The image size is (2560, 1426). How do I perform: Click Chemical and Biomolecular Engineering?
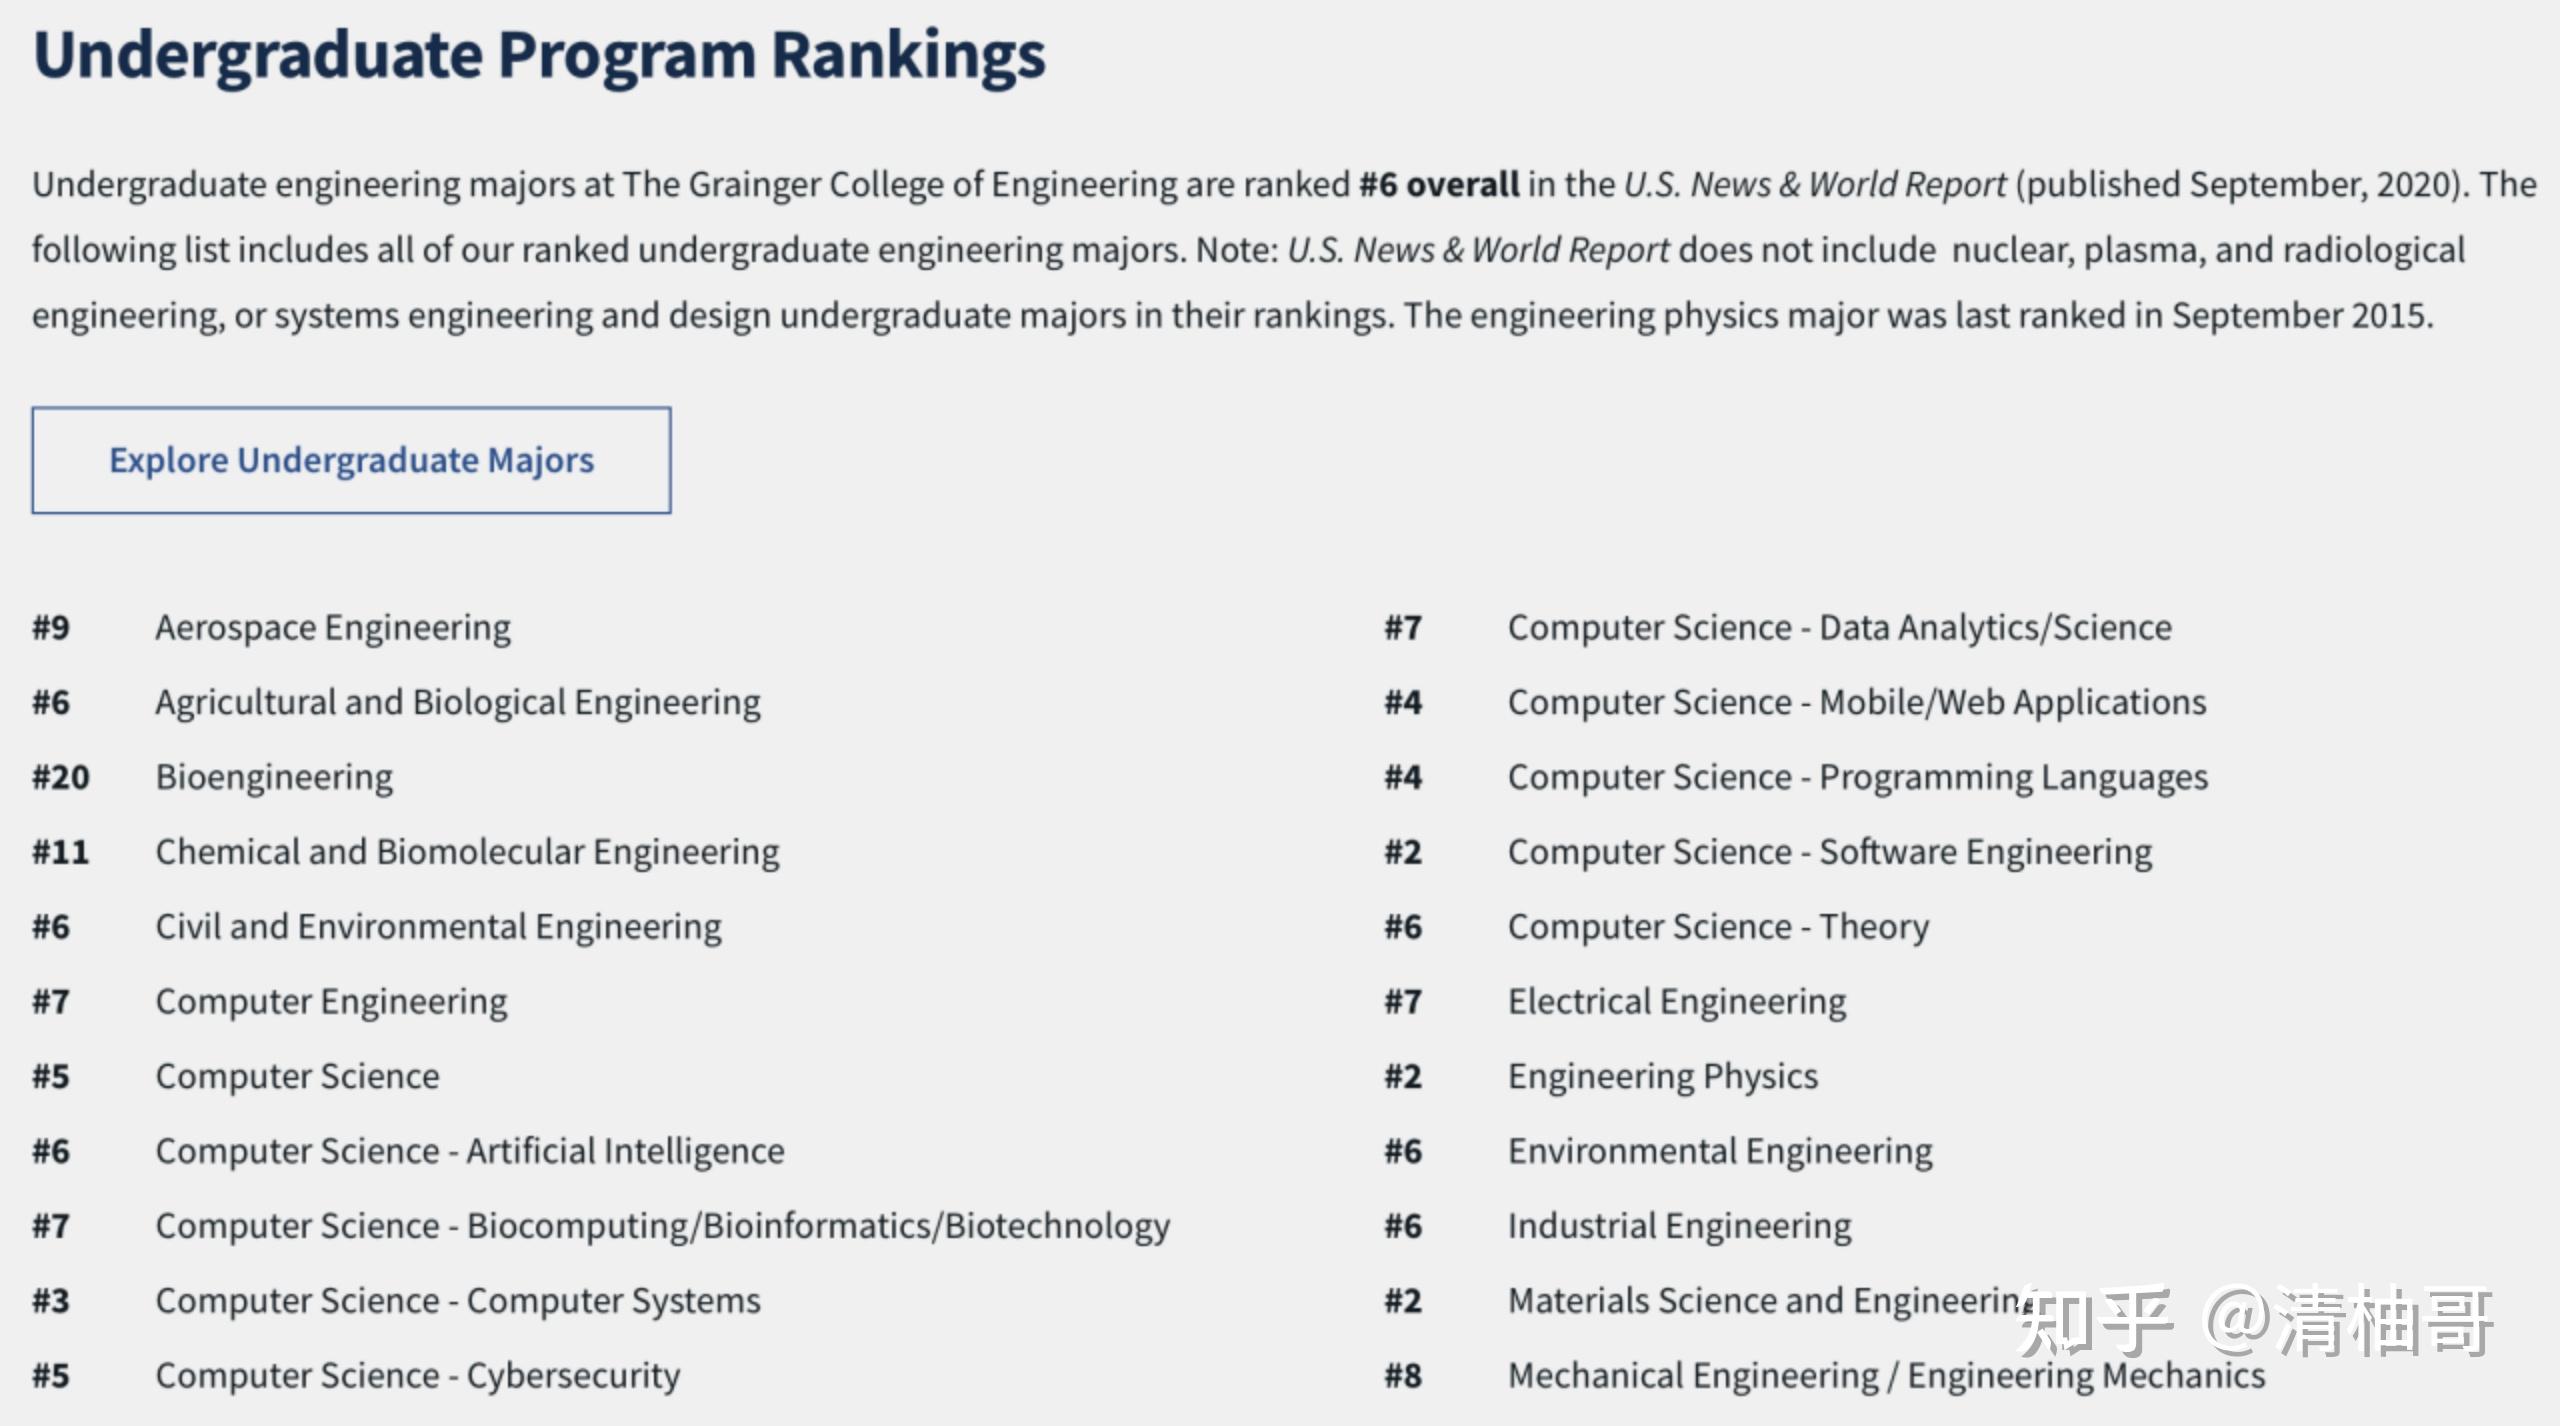coord(467,852)
